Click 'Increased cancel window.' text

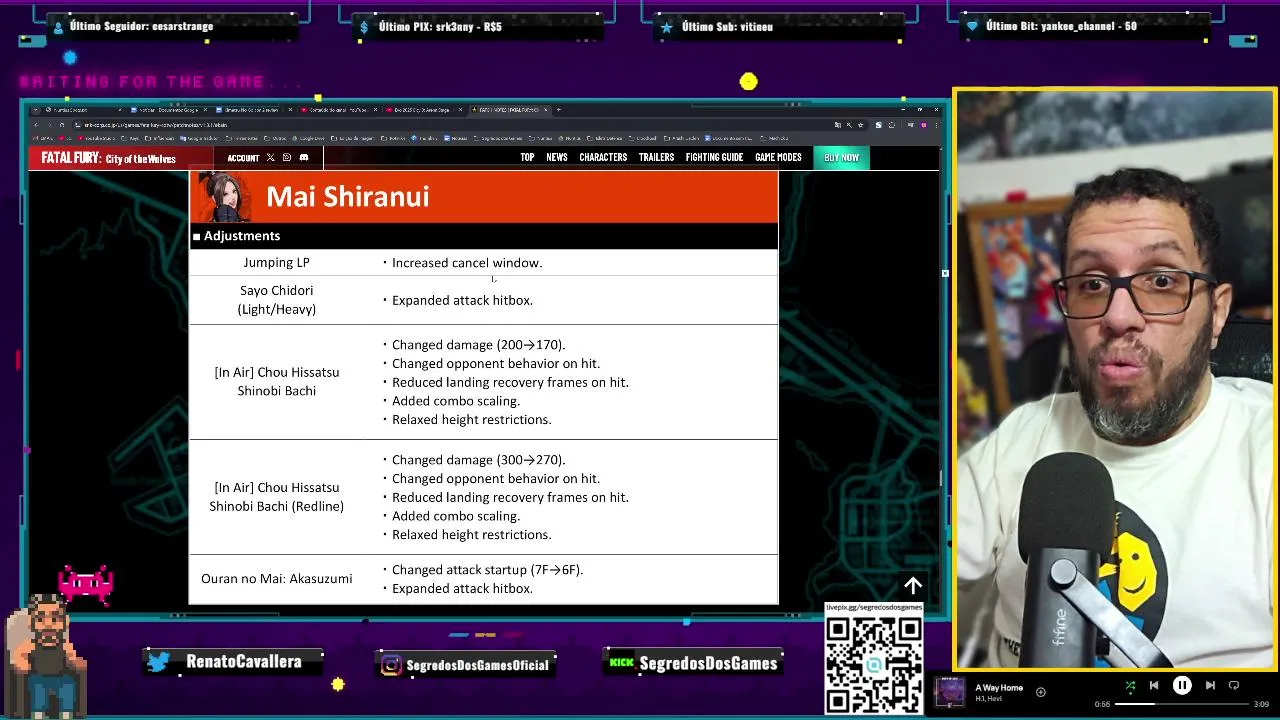pyautogui.click(x=467, y=263)
